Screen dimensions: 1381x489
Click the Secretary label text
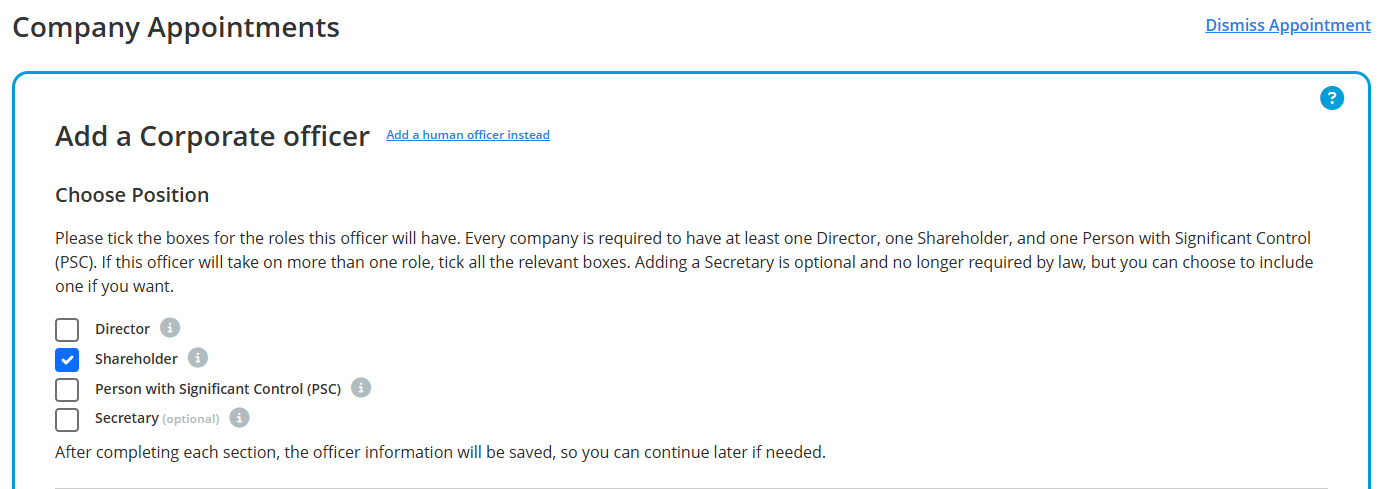click(x=127, y=418)
